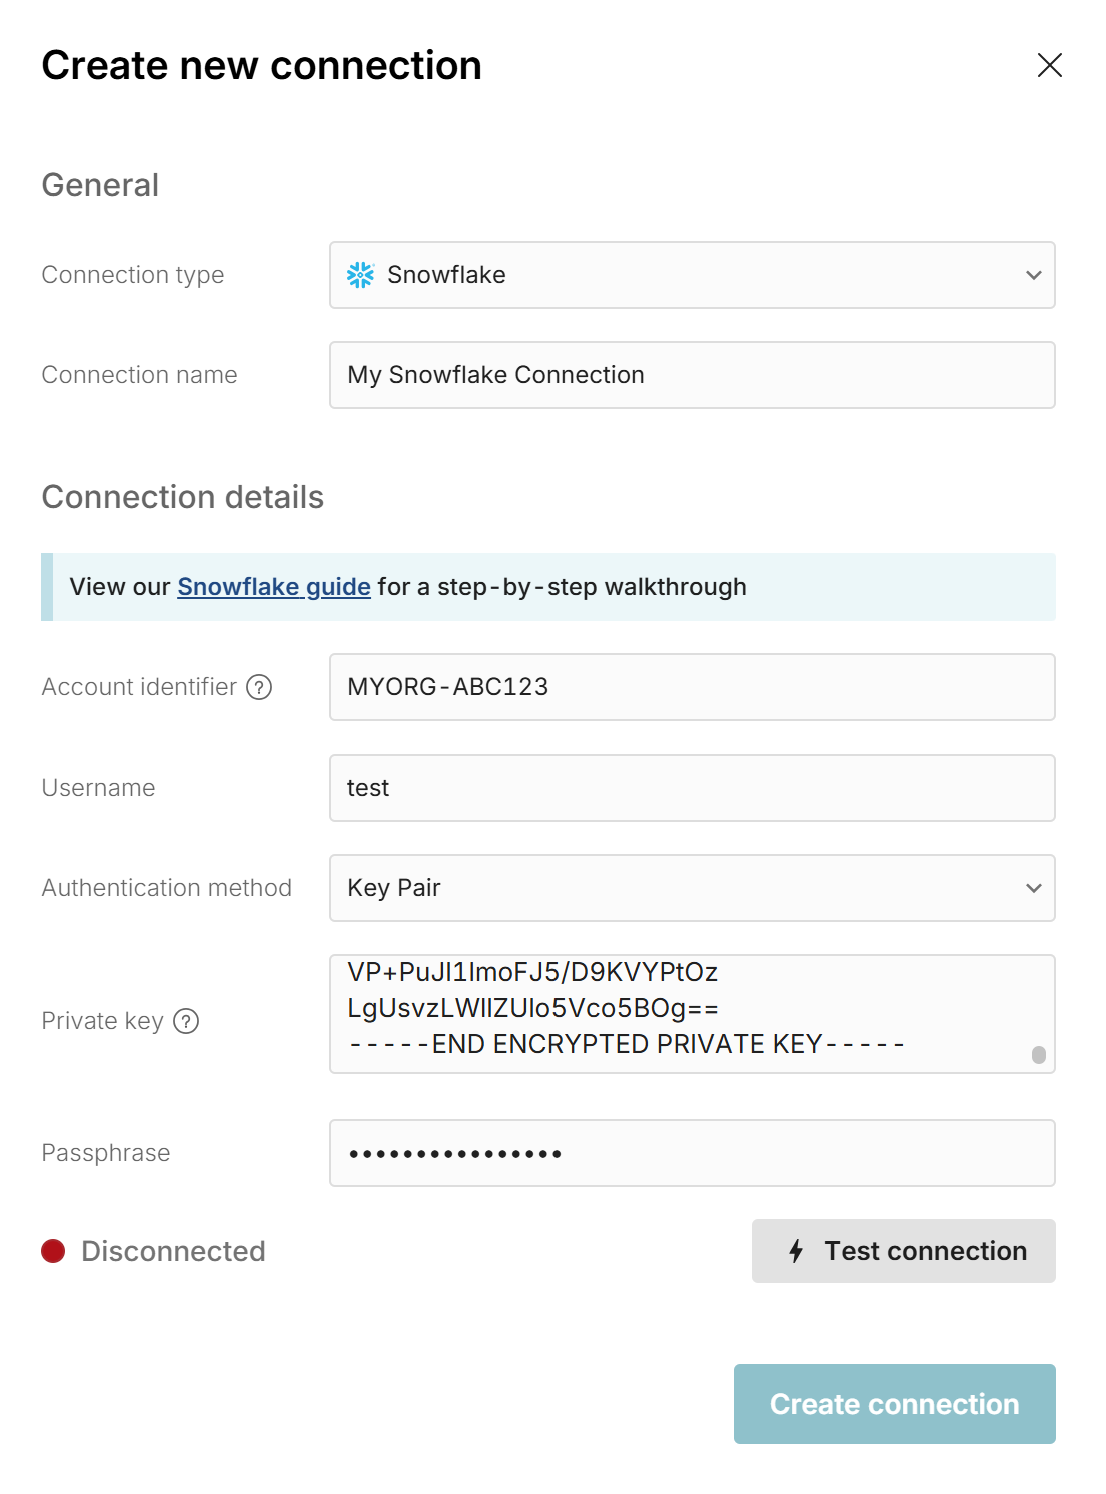Image resolution: width=1106 pixels, height=1494 pixels.
Task: Click the Create connection button
Action: (894, 1404)
